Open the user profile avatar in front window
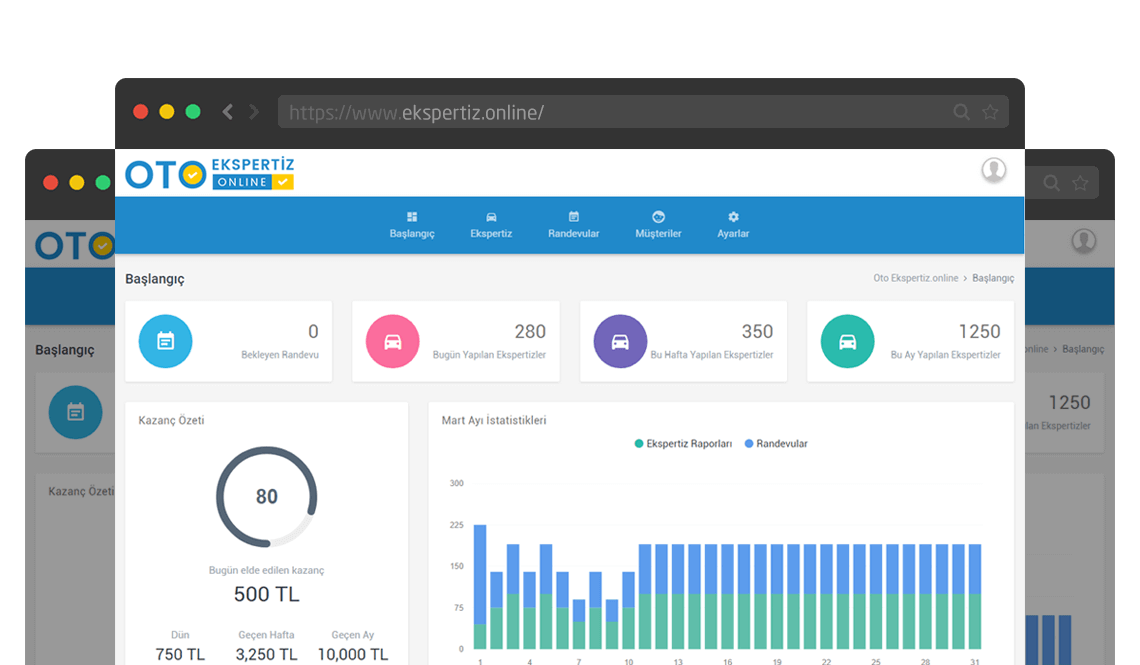Screen dimensions: 1140x665 994,170
